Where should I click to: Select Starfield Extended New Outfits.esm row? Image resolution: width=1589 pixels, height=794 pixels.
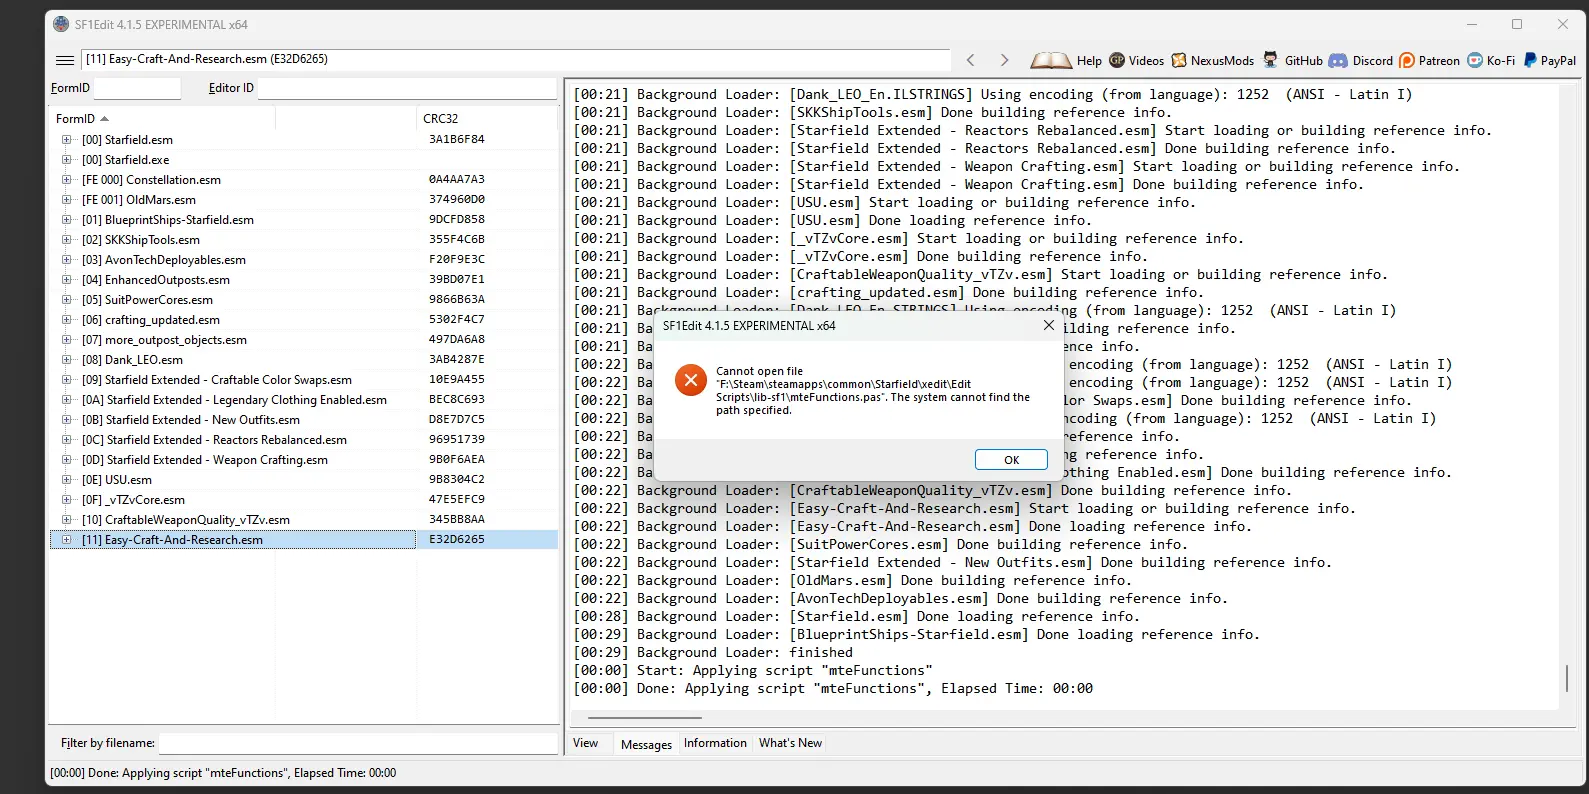click(x=304, y=420)
